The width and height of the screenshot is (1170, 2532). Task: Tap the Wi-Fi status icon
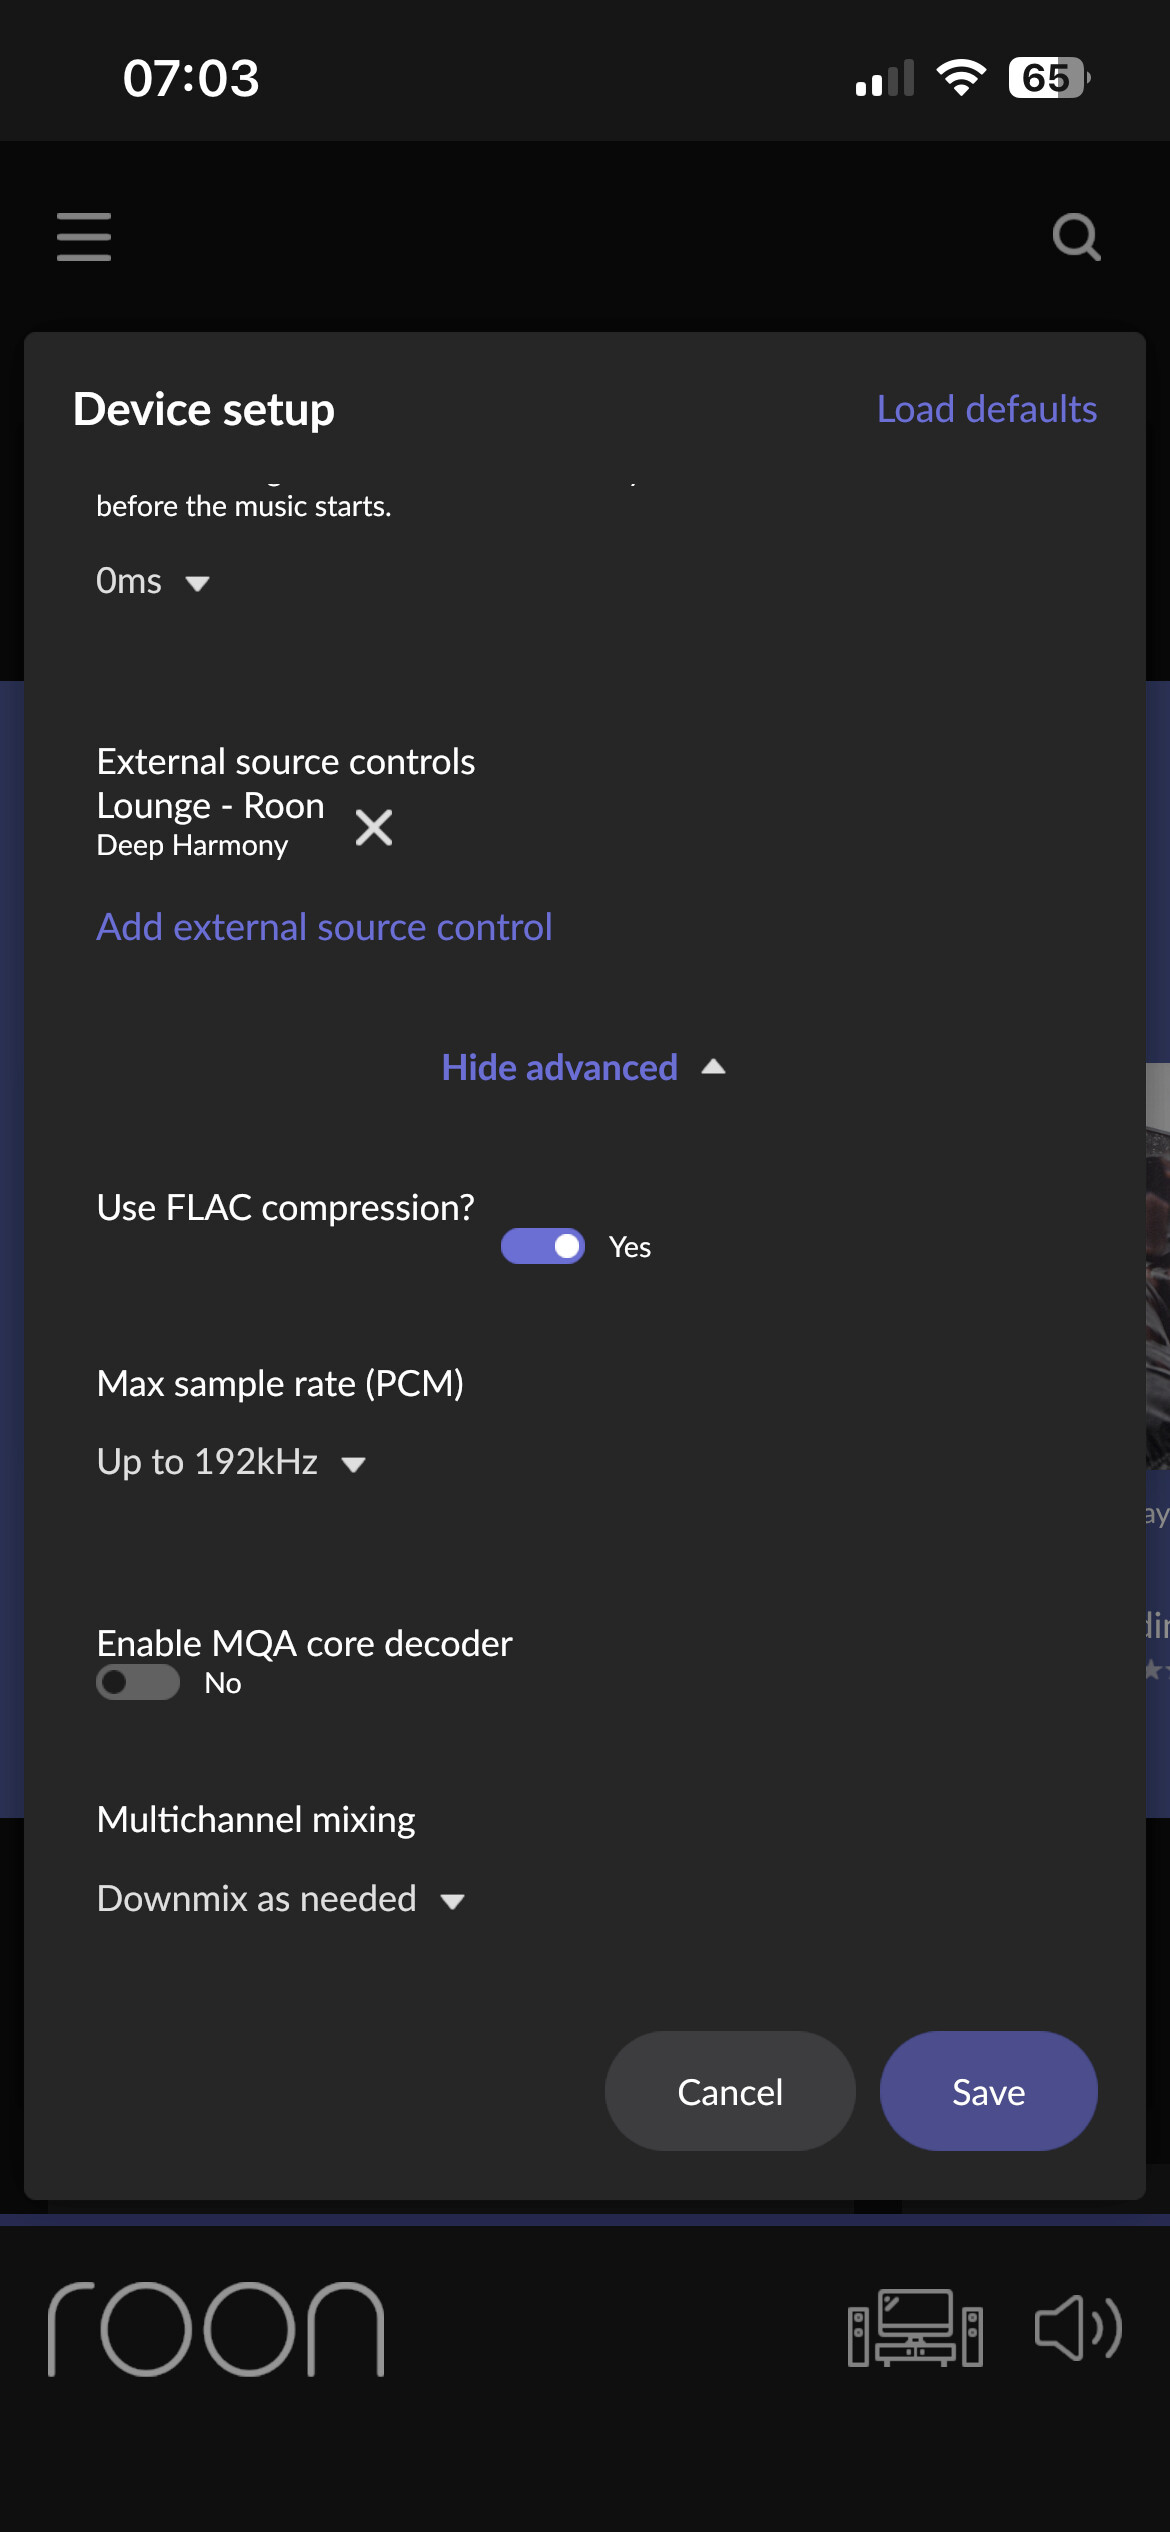[x=961, y=78]
